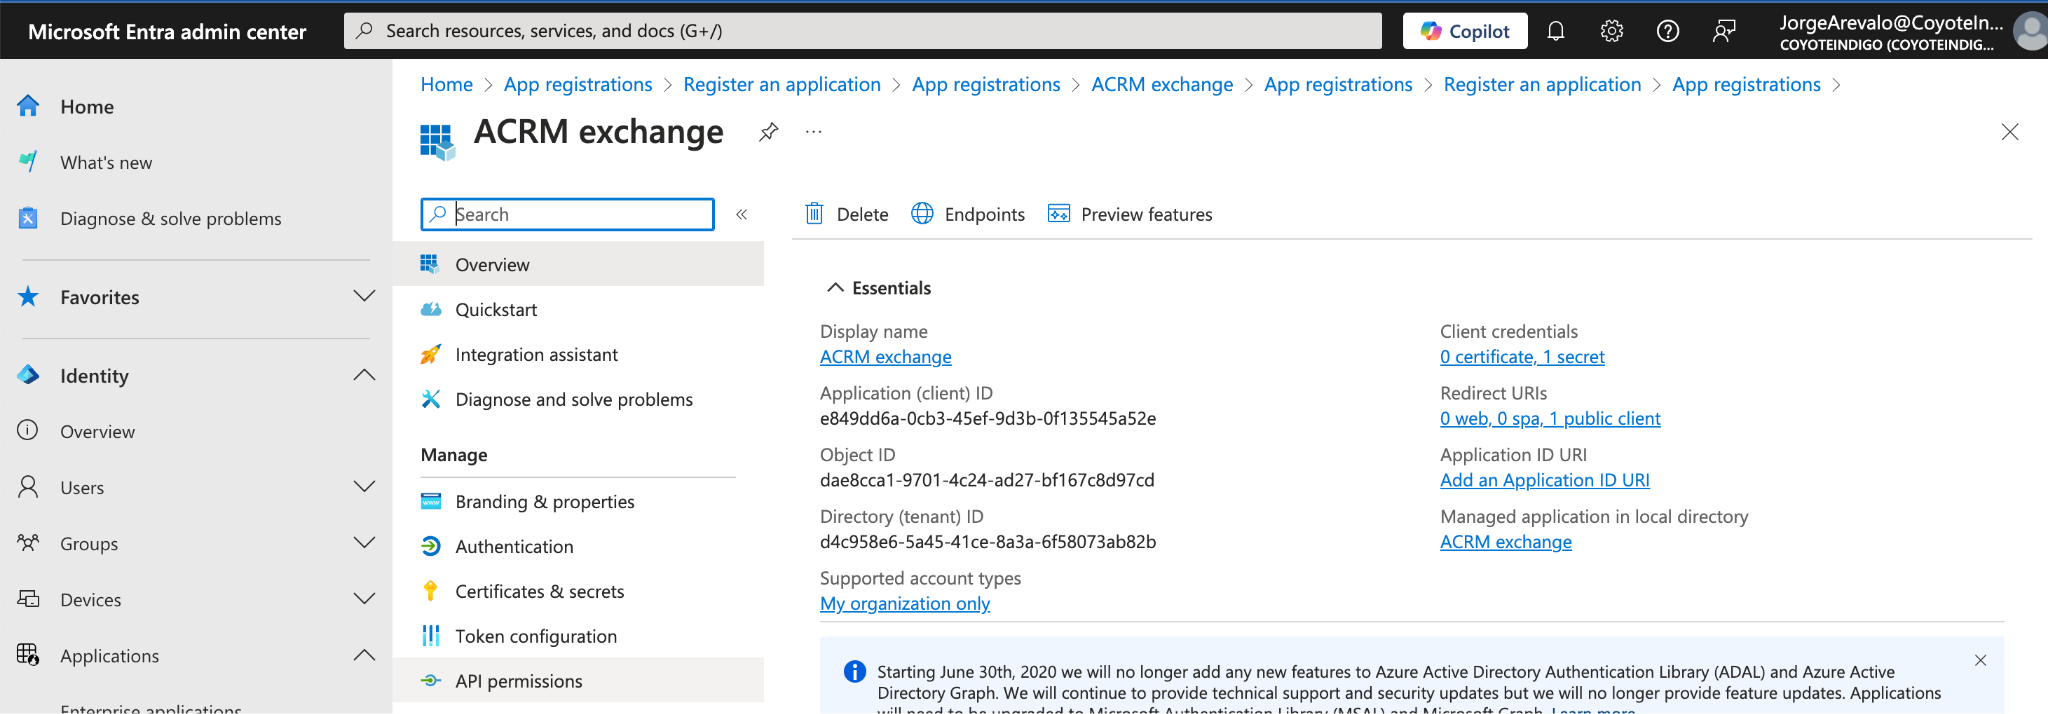Open the settings gear icon
This screenshot has height=714, width=2048.
(x=1611, y=31)
